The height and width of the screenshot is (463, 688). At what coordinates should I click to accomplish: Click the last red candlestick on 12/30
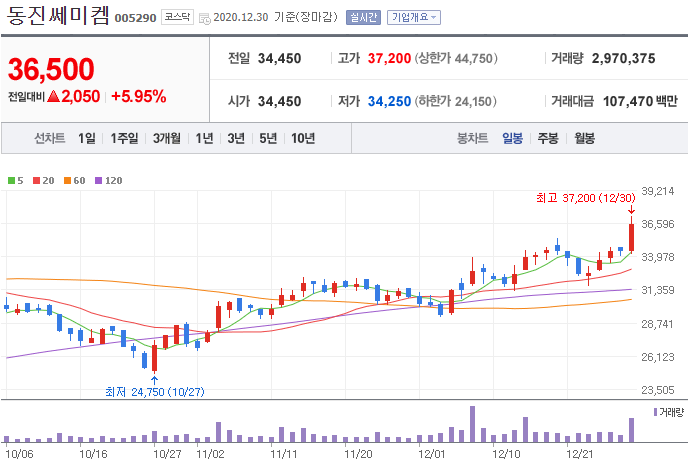(631, 237)
